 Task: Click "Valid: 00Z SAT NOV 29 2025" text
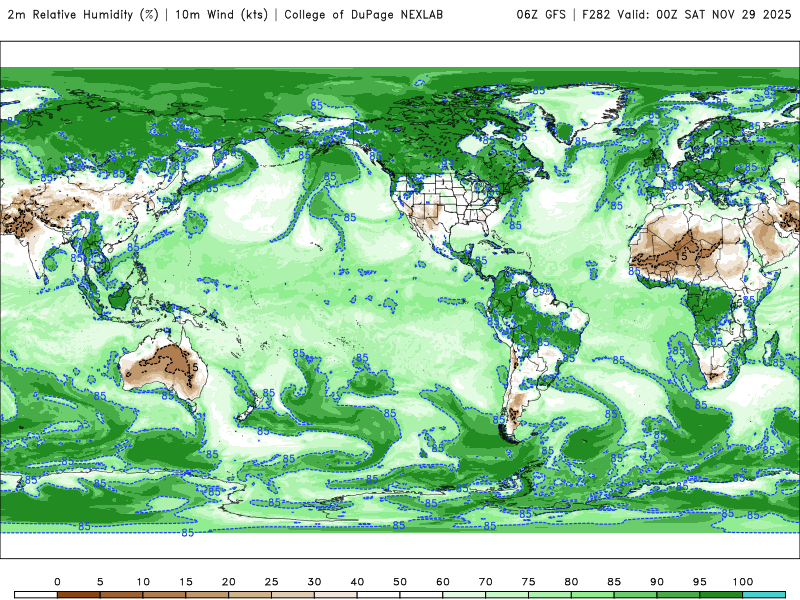(x=704, y=15)
